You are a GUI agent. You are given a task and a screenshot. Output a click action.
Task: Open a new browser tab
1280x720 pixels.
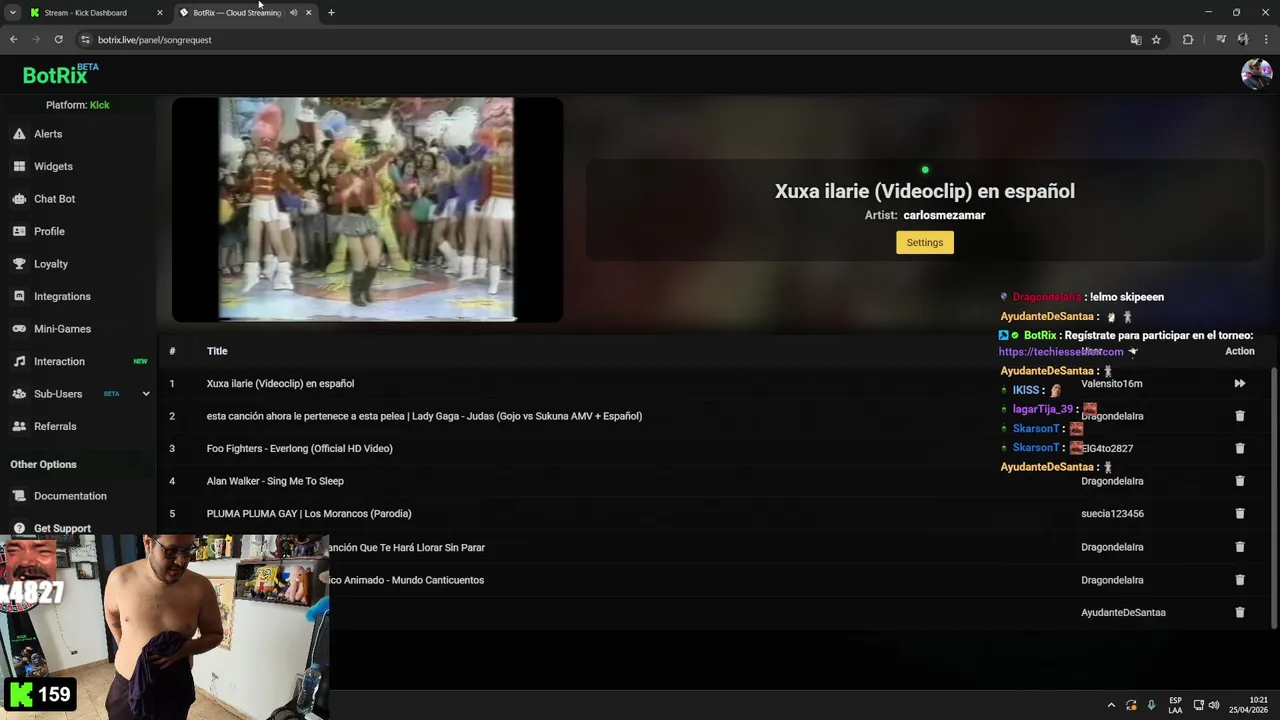331,13
